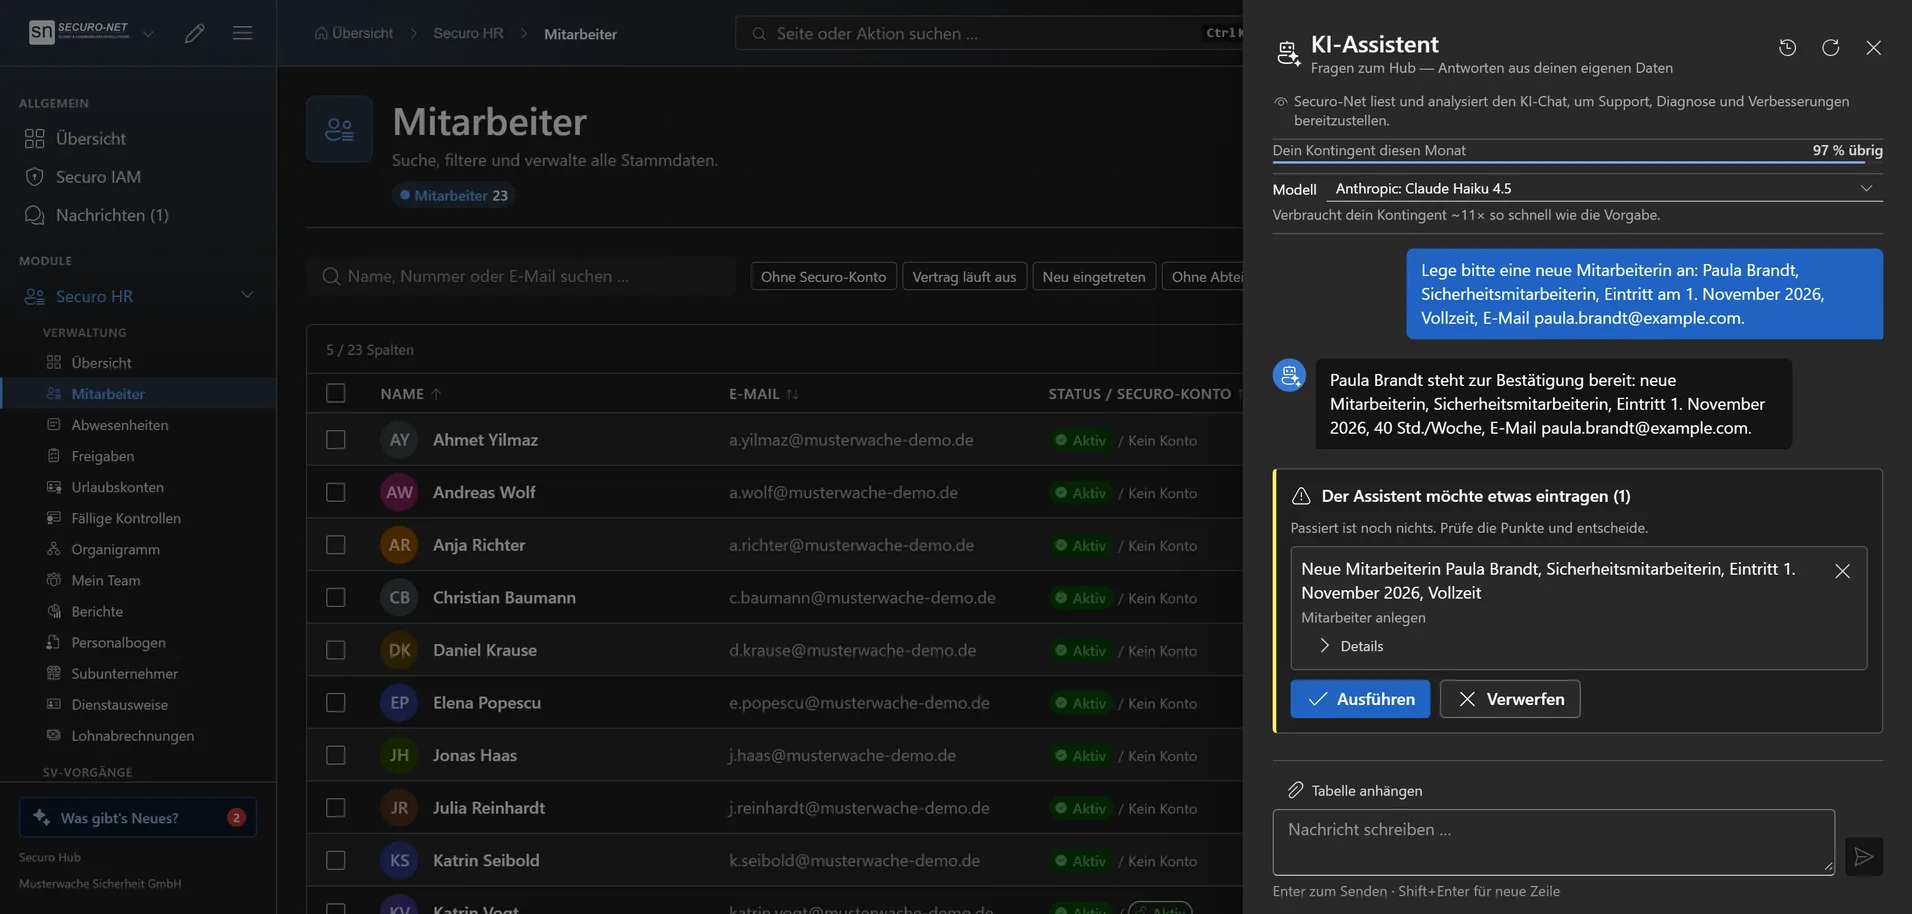Viewport: 1912px width, 914px height.
Task: Click Verwerfen to discard the entry
Action: tap(1510, 699)
